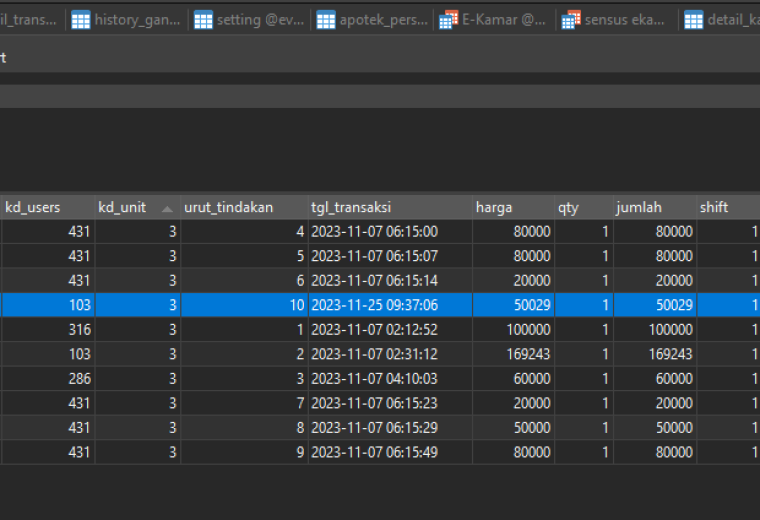Switch to the E-Kamar tab
Viewport: 760px width, 520px height.
coord(494,20)
